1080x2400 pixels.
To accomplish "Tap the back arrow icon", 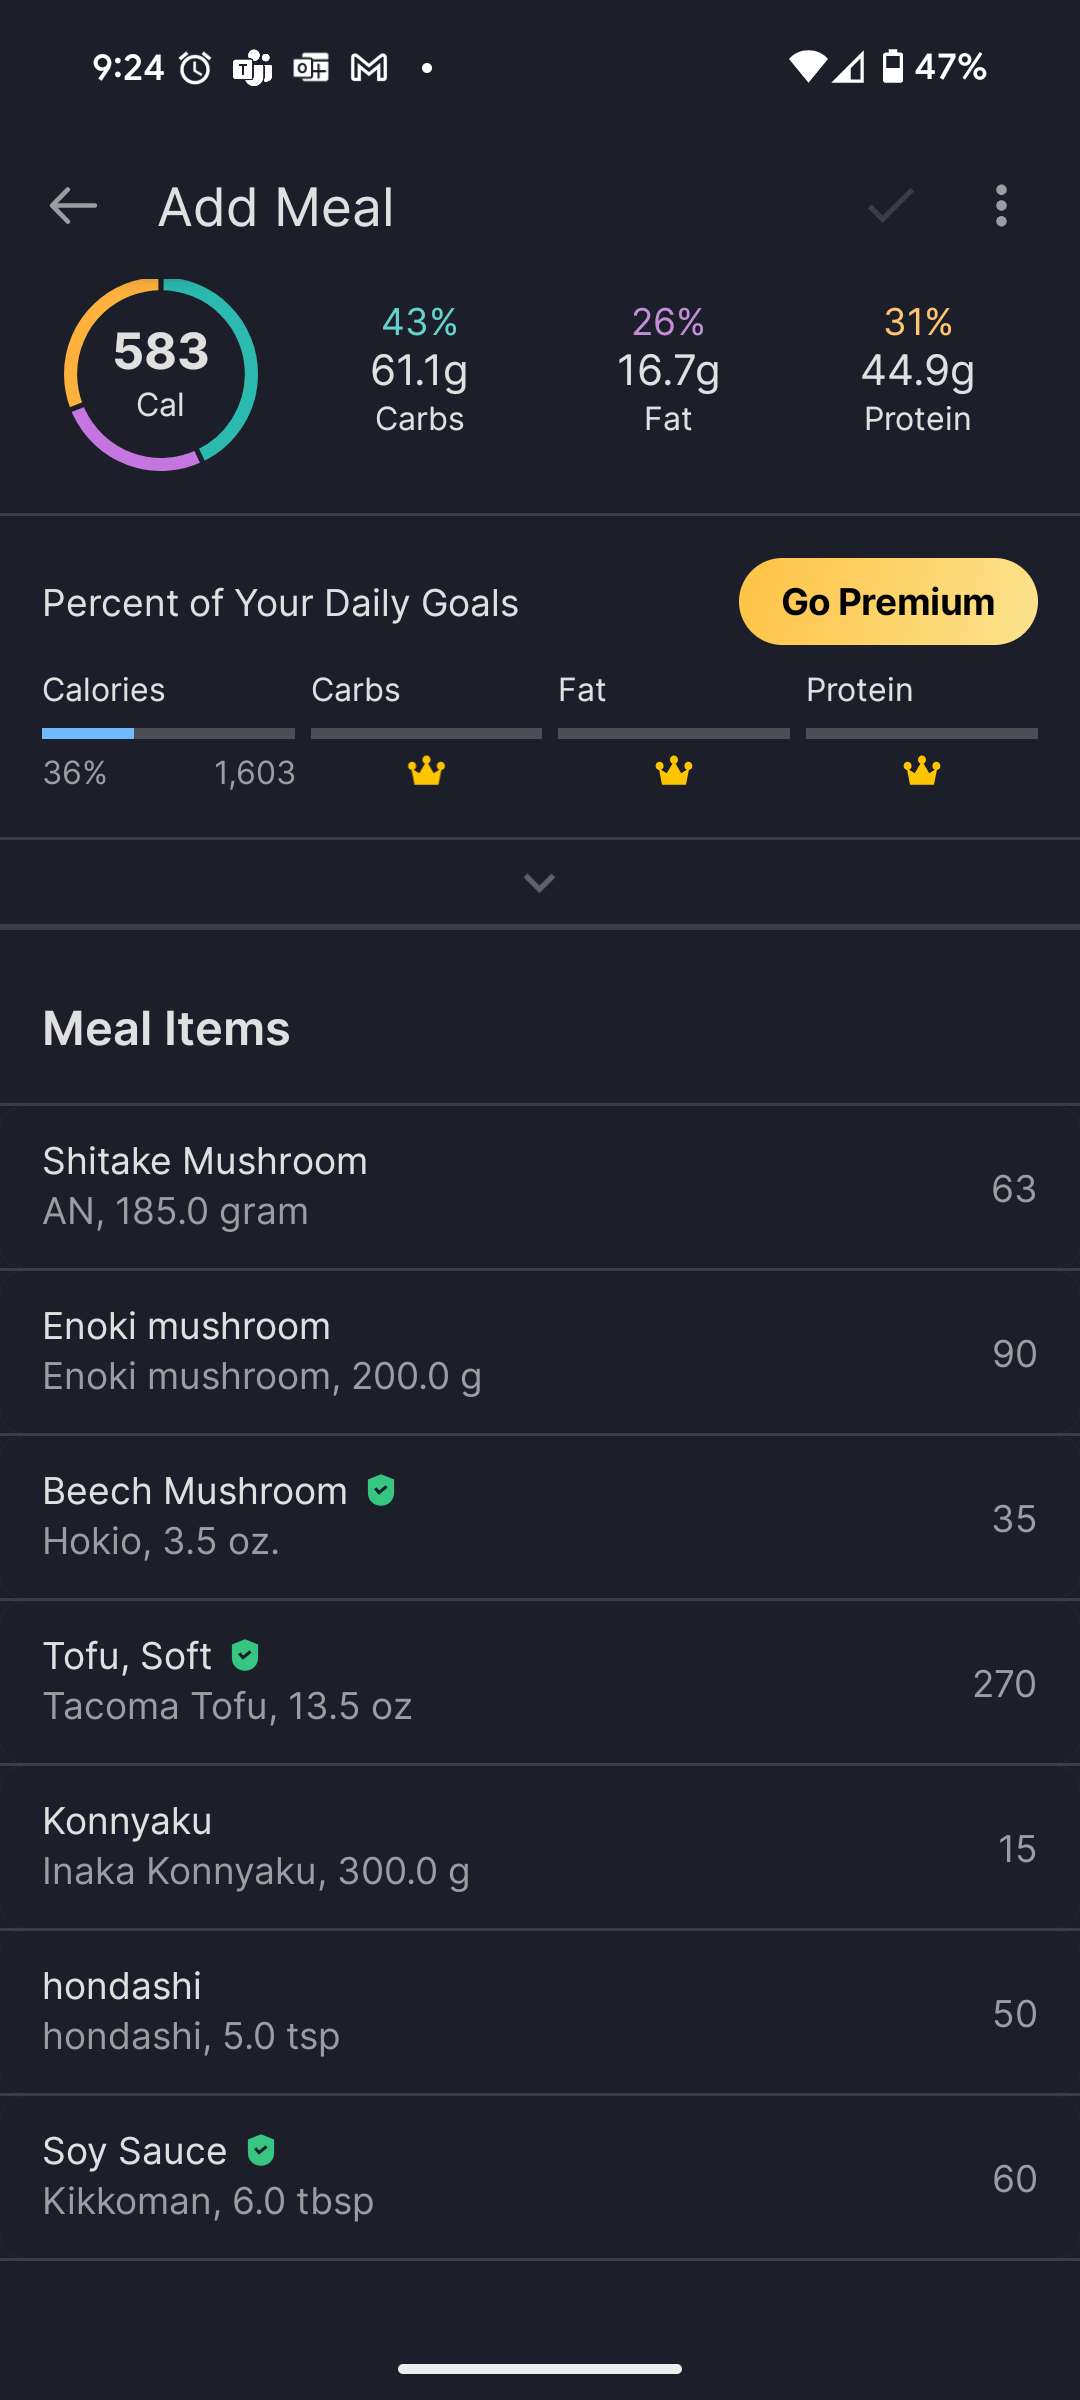I will (x=73, y=206).
